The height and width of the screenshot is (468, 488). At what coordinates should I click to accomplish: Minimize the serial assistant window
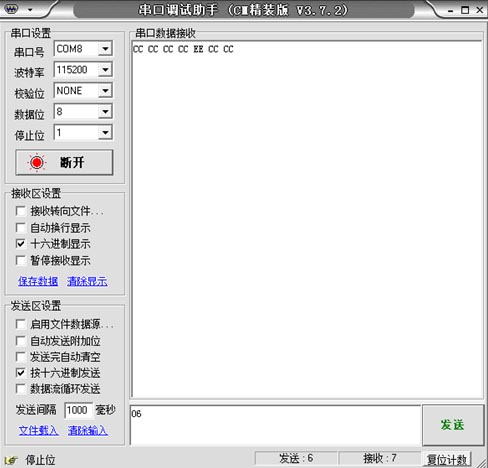tap(450, 11)
